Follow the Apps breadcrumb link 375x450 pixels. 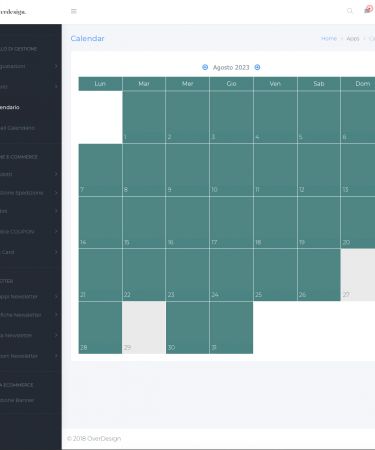click(353, 39)
